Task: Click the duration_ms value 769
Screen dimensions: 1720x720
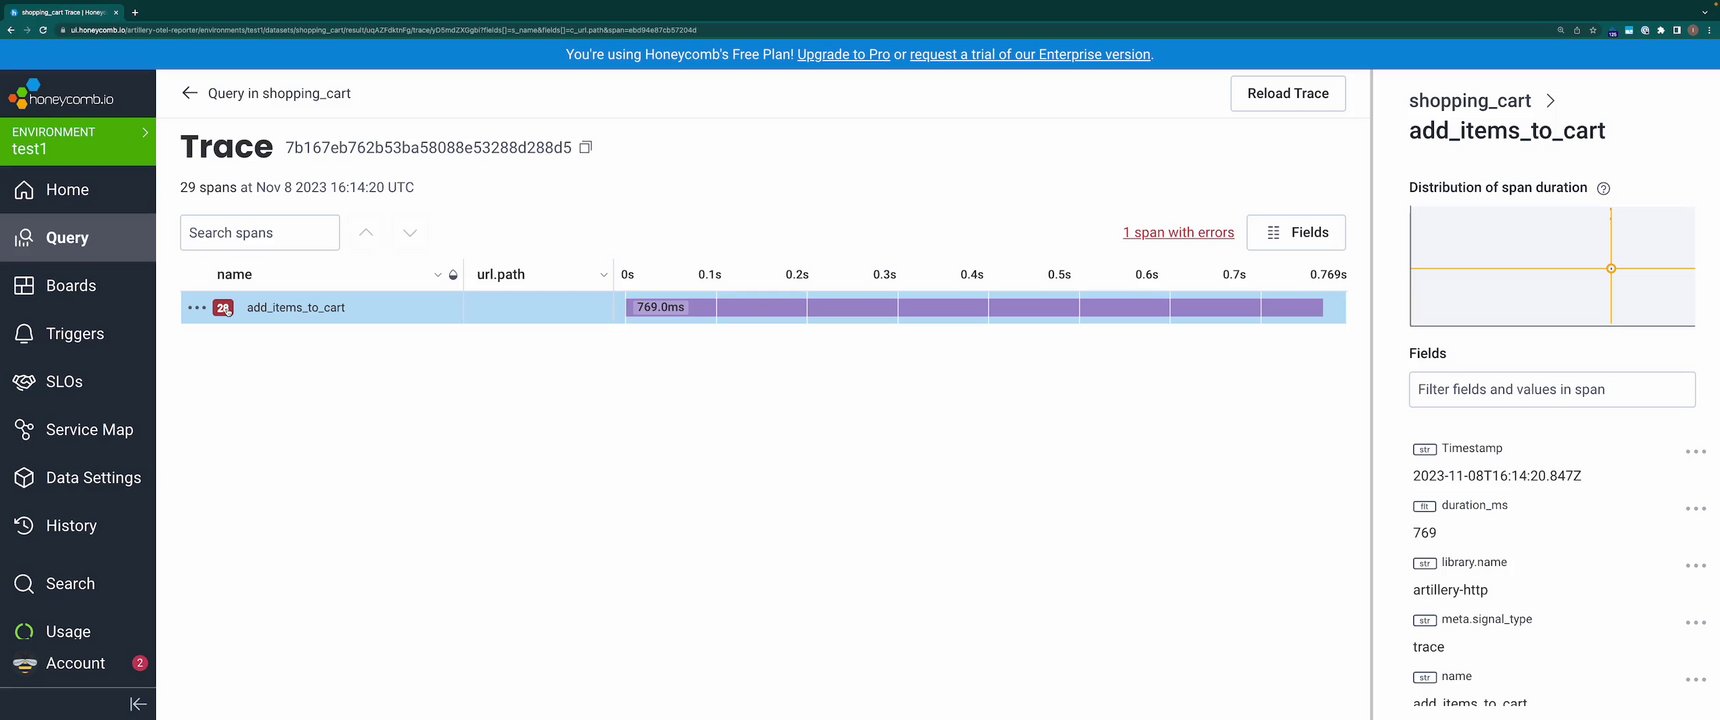Action: click(1424, 533)
